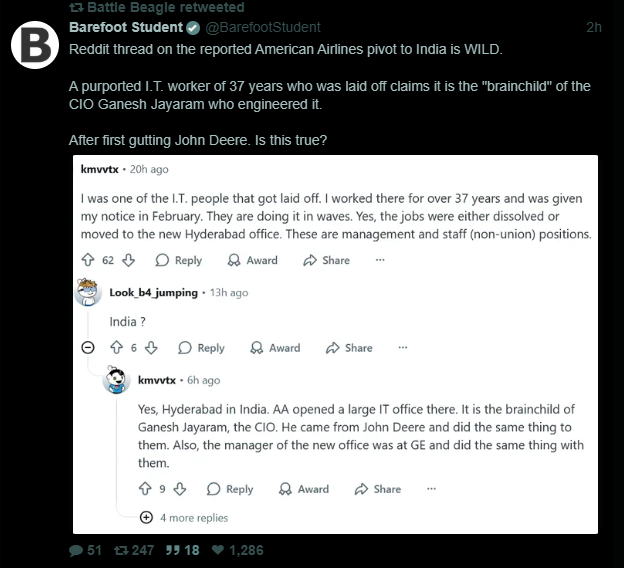Downvote the Look_b4_jumping comment
Screen dimensions: 624x568
coord(151,348)
